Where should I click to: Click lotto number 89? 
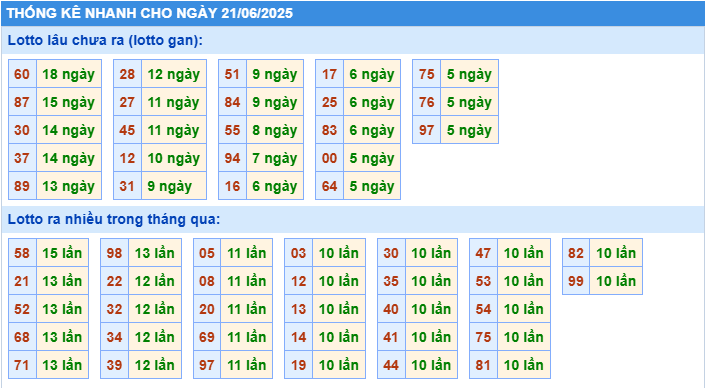tap(22, 186)
